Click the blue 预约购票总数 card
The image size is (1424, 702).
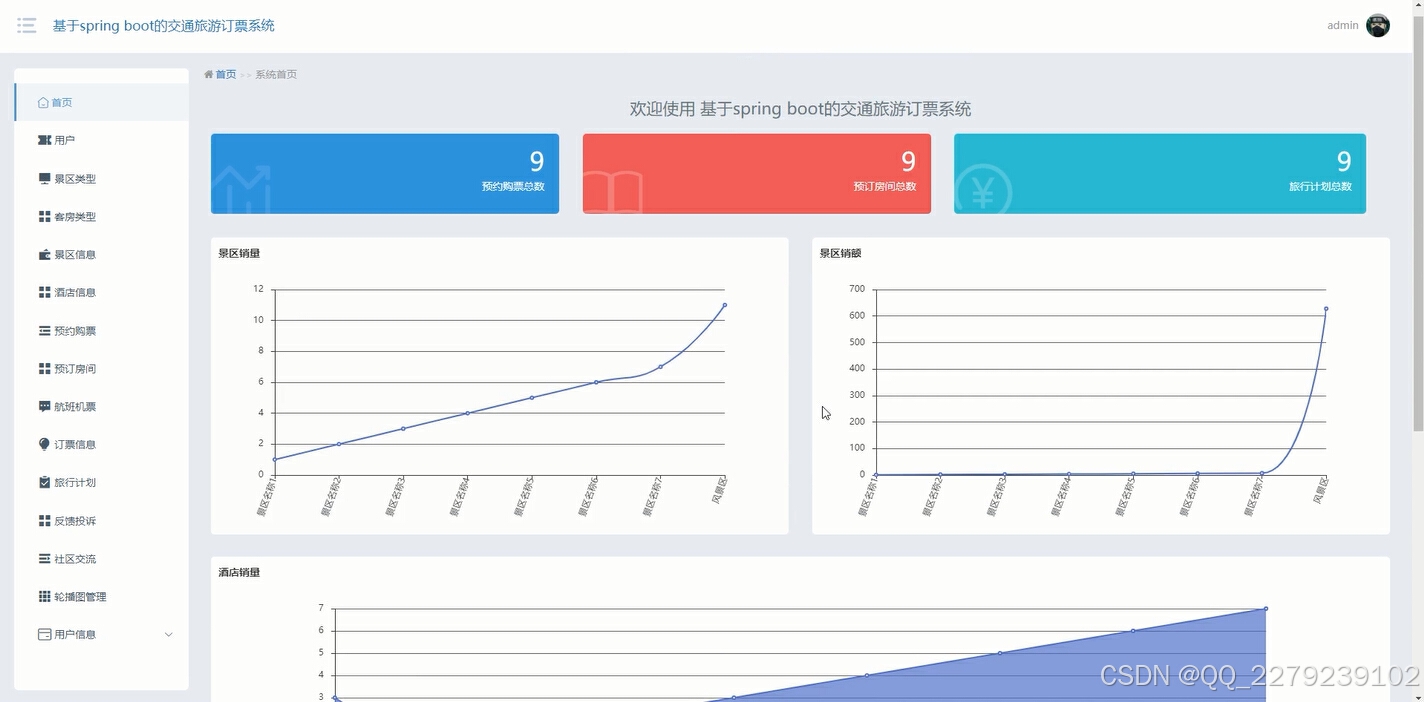[x=385, y=174]
